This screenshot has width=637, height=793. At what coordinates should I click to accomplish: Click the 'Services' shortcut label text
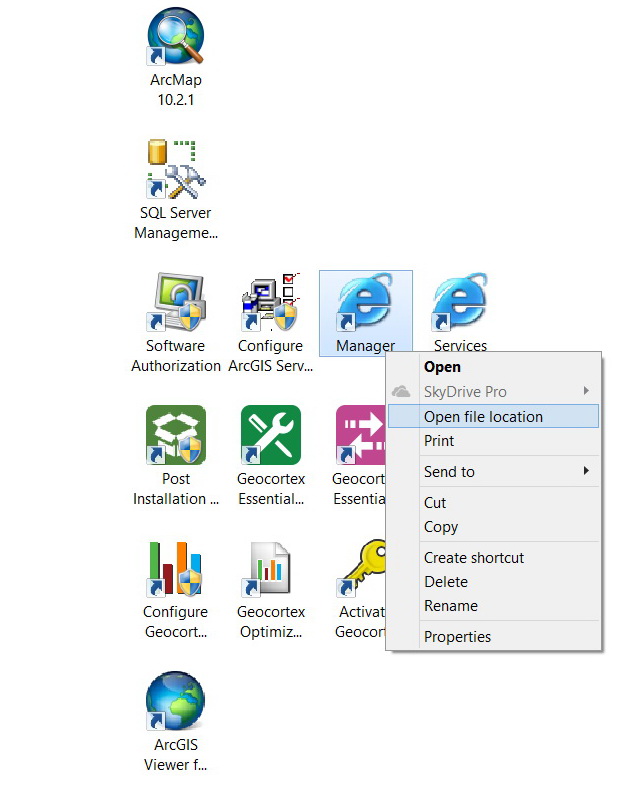(x=460, y=345)
